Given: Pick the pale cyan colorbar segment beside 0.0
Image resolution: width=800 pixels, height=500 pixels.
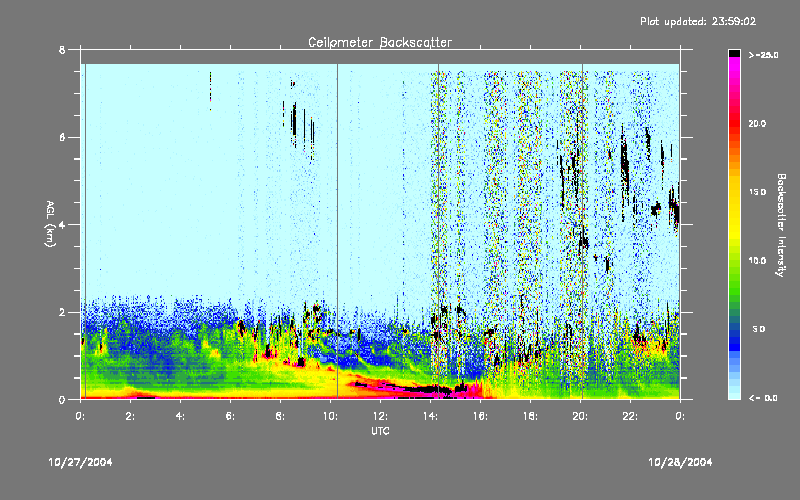Looking at the screenshot, I should [734, 394].
